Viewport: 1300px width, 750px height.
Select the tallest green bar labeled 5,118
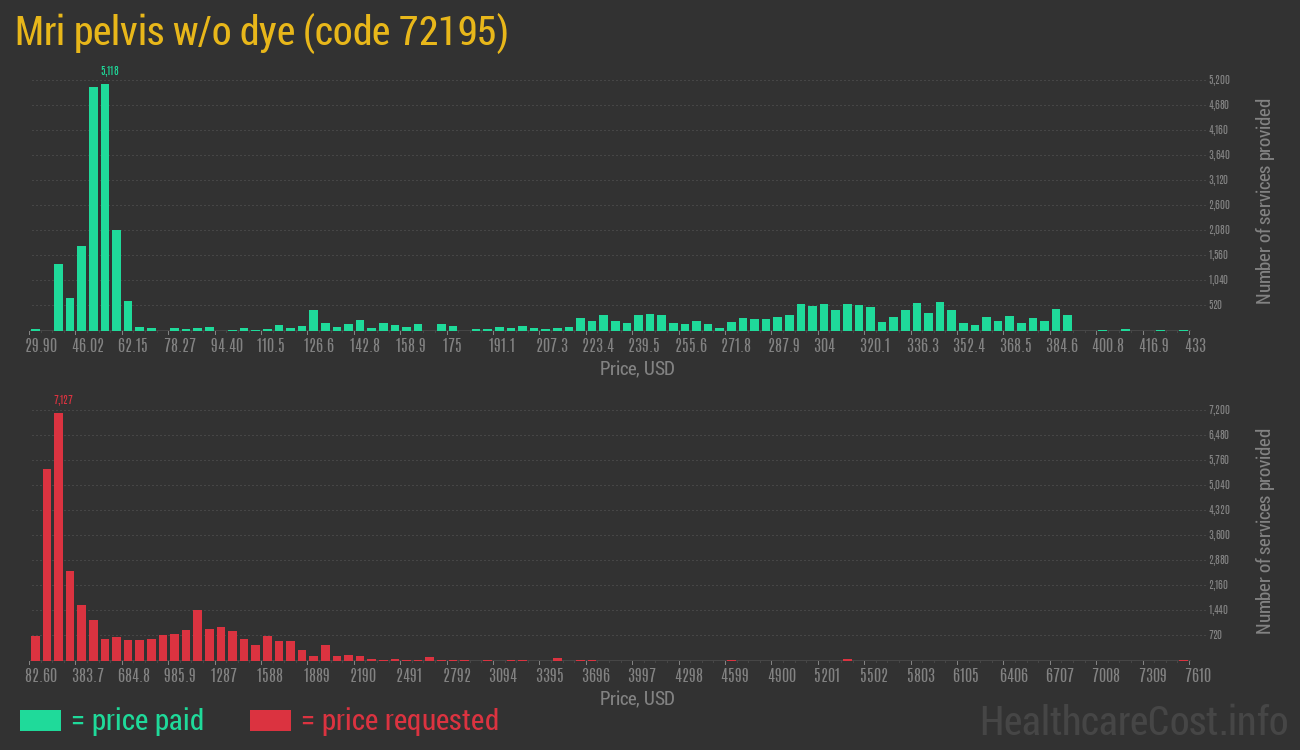(x=105, y=207)
